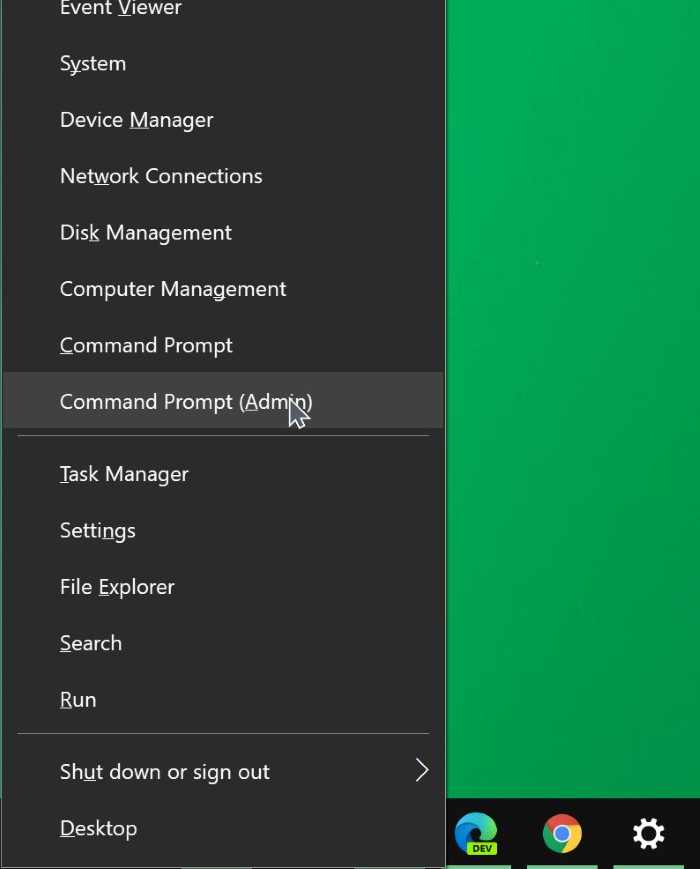This screenshot has height=869, width=700.
Task: Select Desktop at the menu bottom
Action: pos(223,829)
